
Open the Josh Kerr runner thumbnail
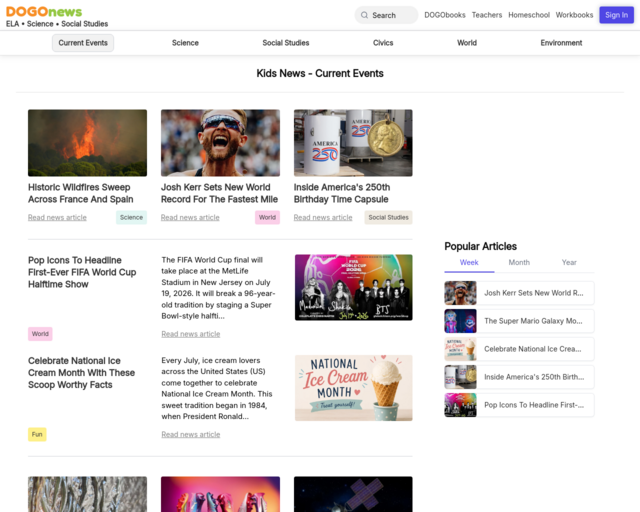(x=220, y=143)
